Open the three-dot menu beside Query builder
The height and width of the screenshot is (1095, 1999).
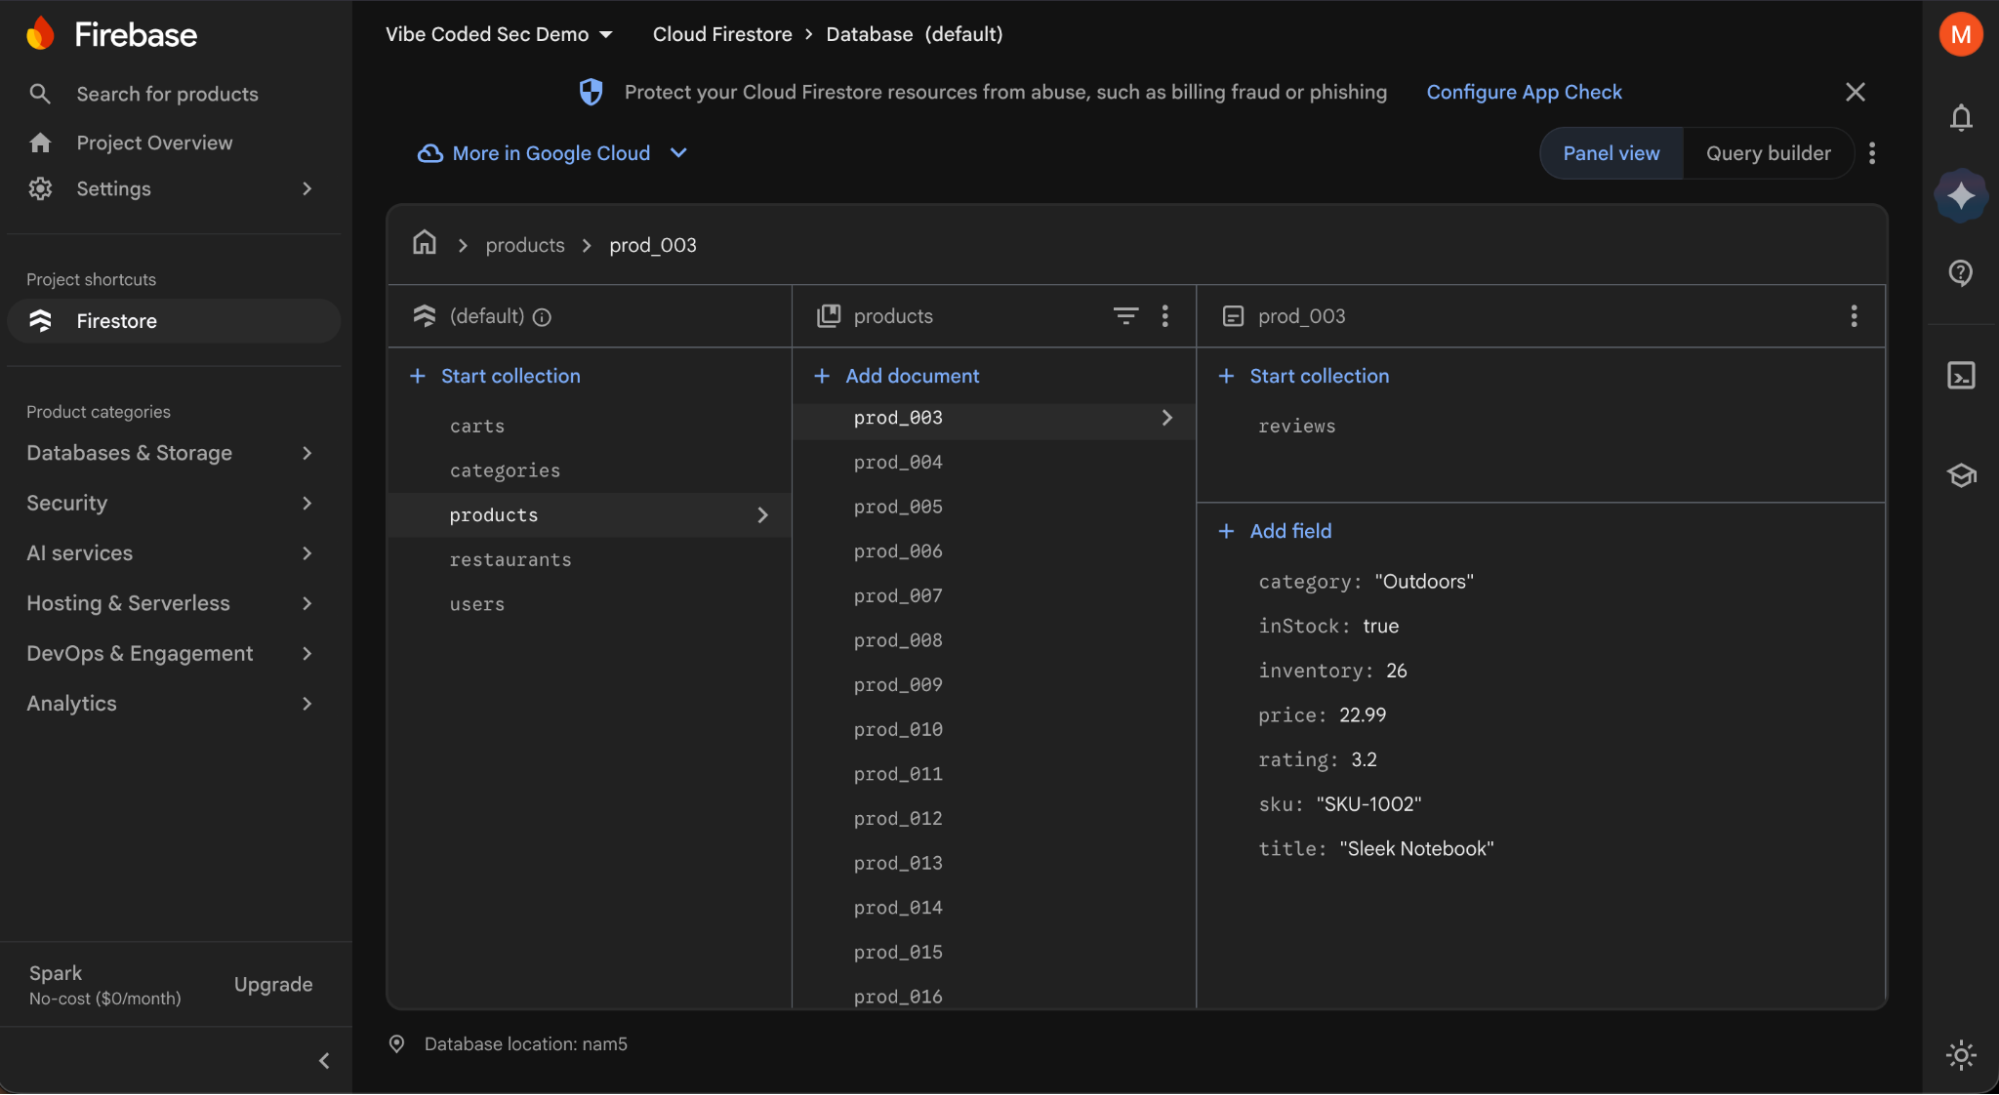coord(1872,153)
